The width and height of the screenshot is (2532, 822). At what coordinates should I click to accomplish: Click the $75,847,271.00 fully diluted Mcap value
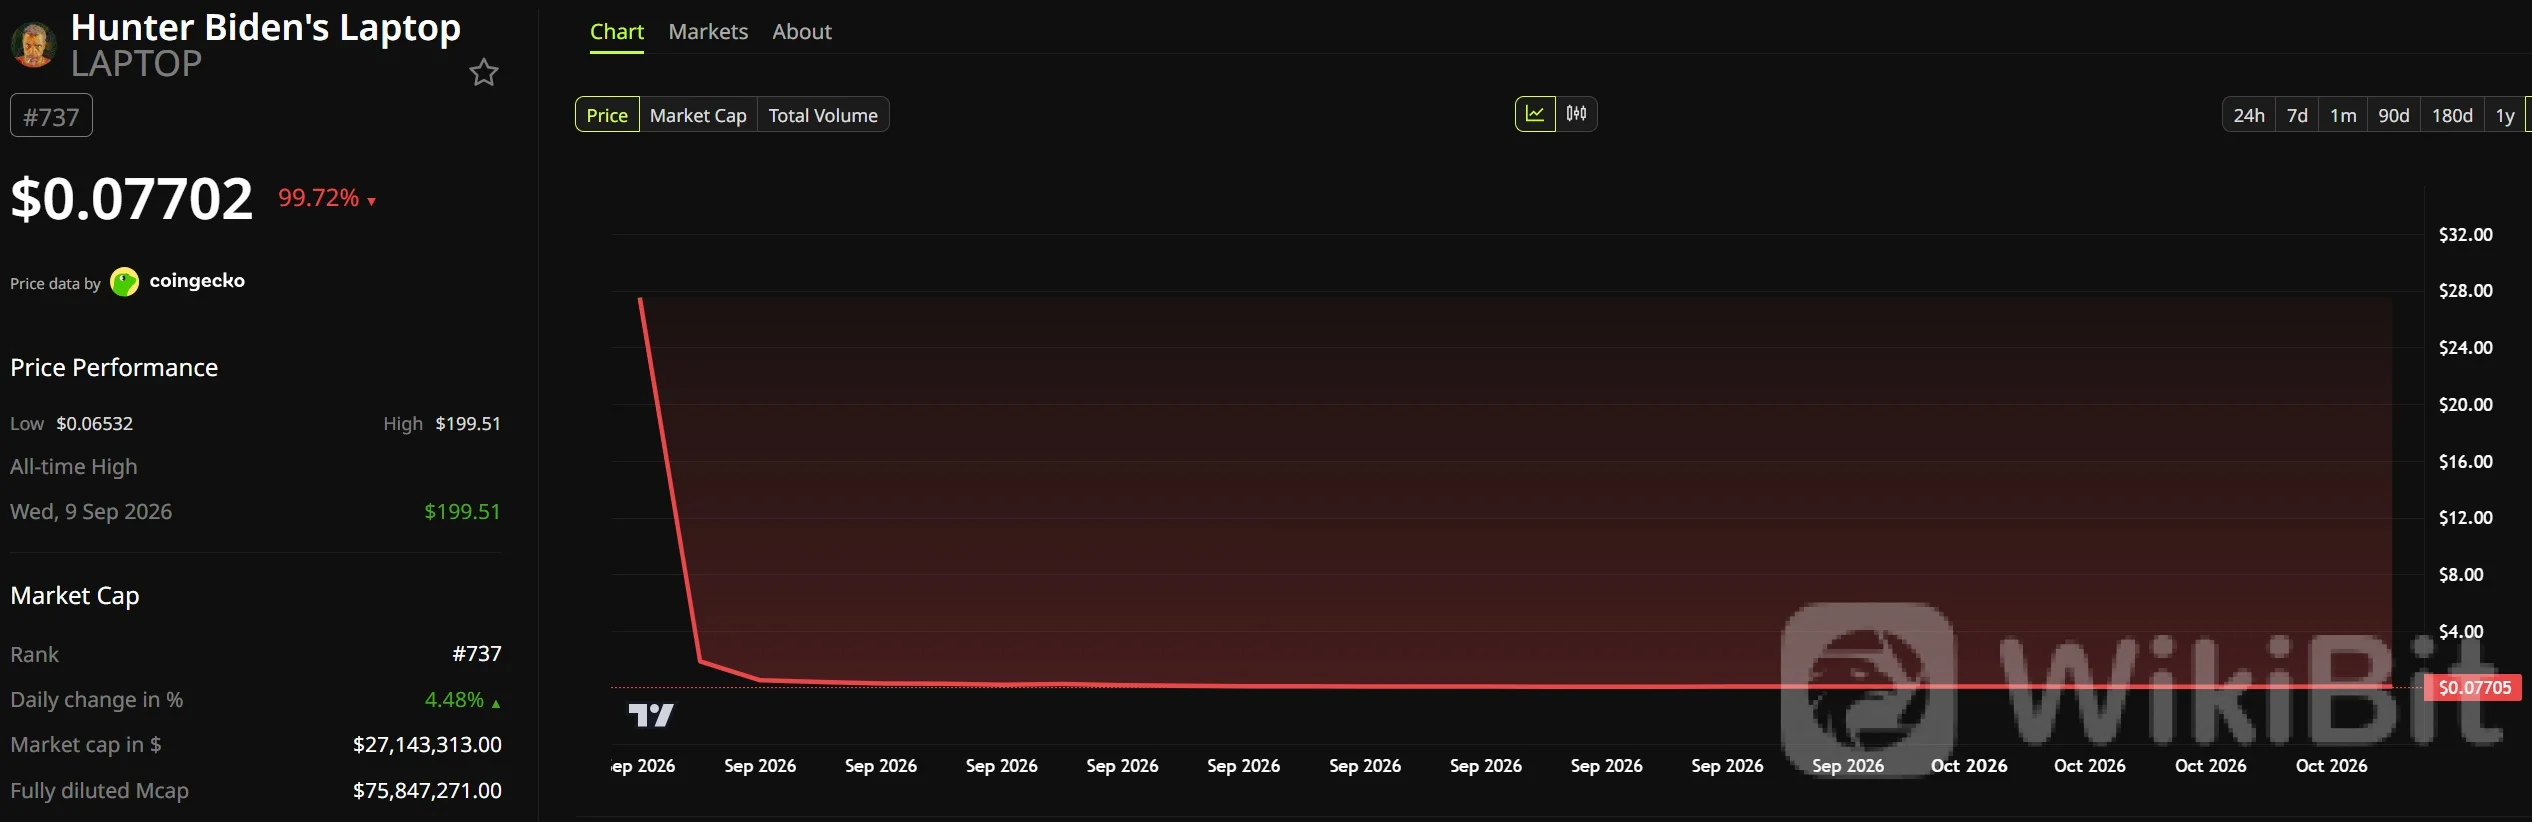click(427, 790)
